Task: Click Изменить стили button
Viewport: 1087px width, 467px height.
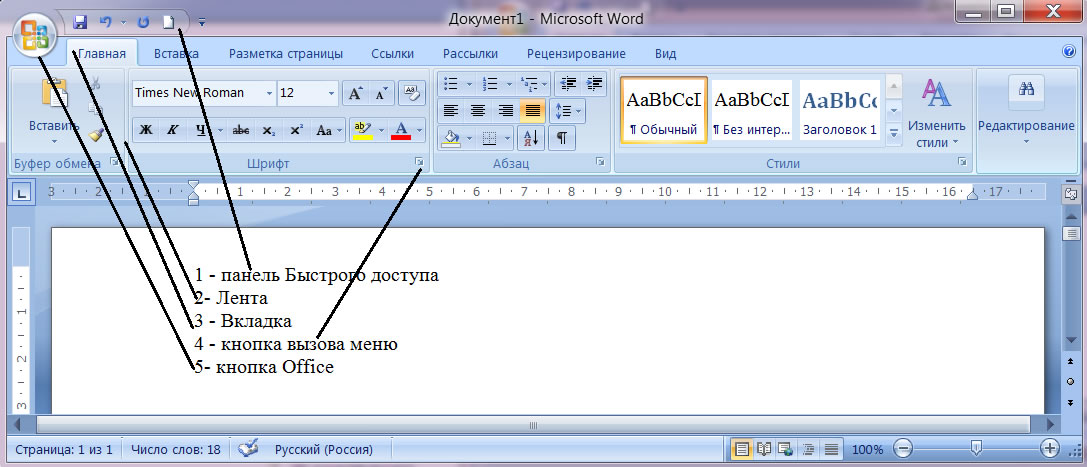Action: click(x=937, y=112)
